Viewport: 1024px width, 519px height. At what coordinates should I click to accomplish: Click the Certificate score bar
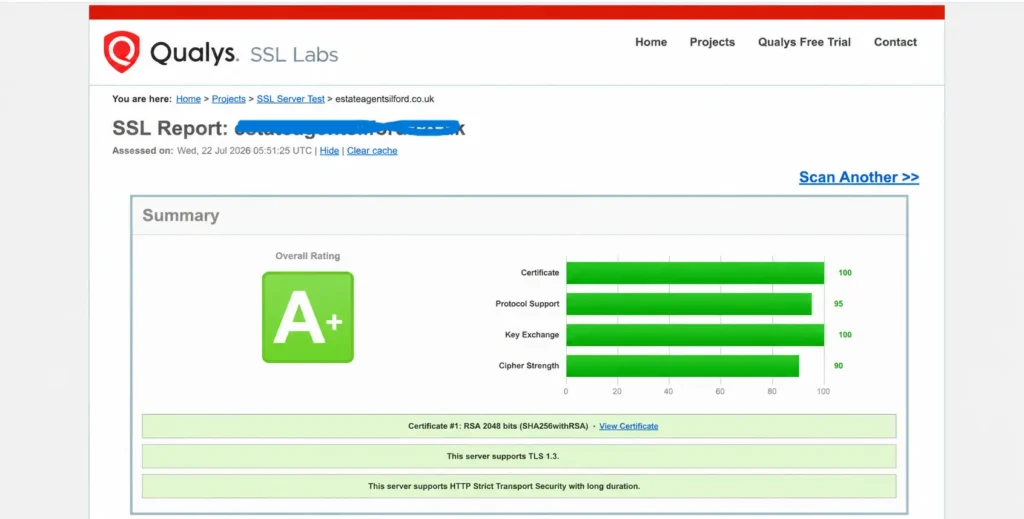(x=695, y=273)
